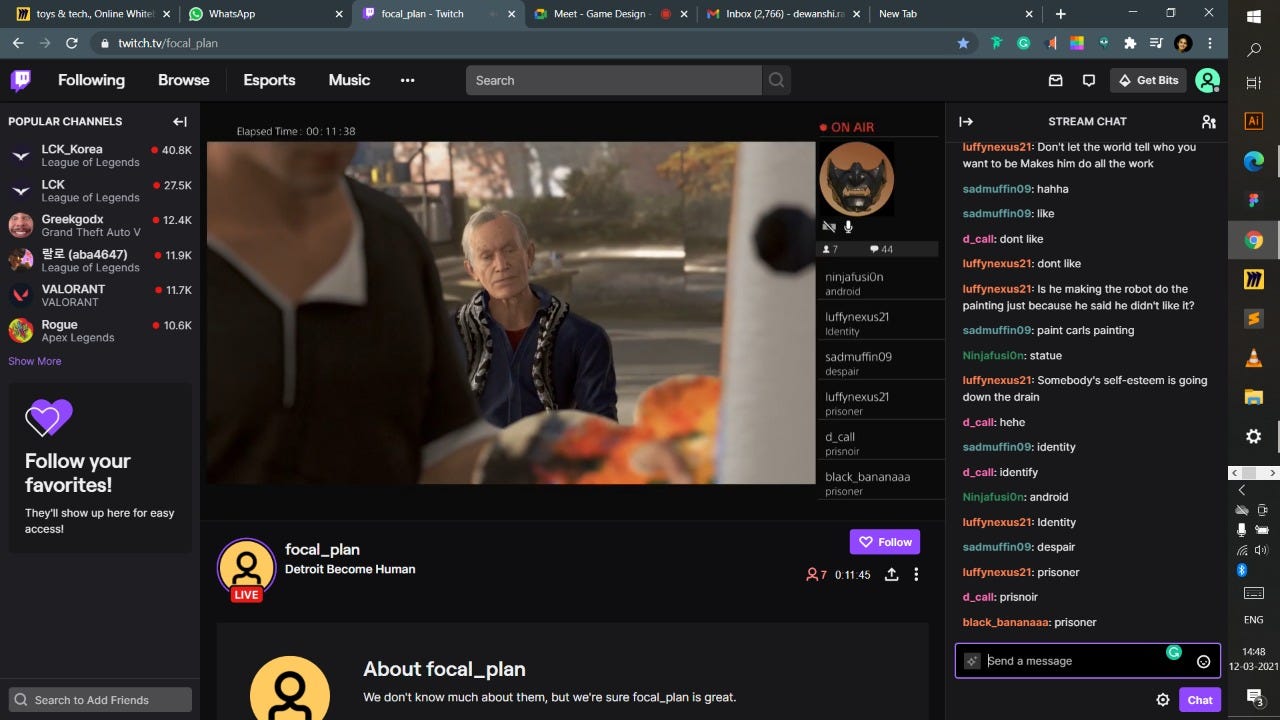The height and width of the screenshot is (720, 1280).
Task: Click black_bananaaa username in chat
Action: point(1005,622)
